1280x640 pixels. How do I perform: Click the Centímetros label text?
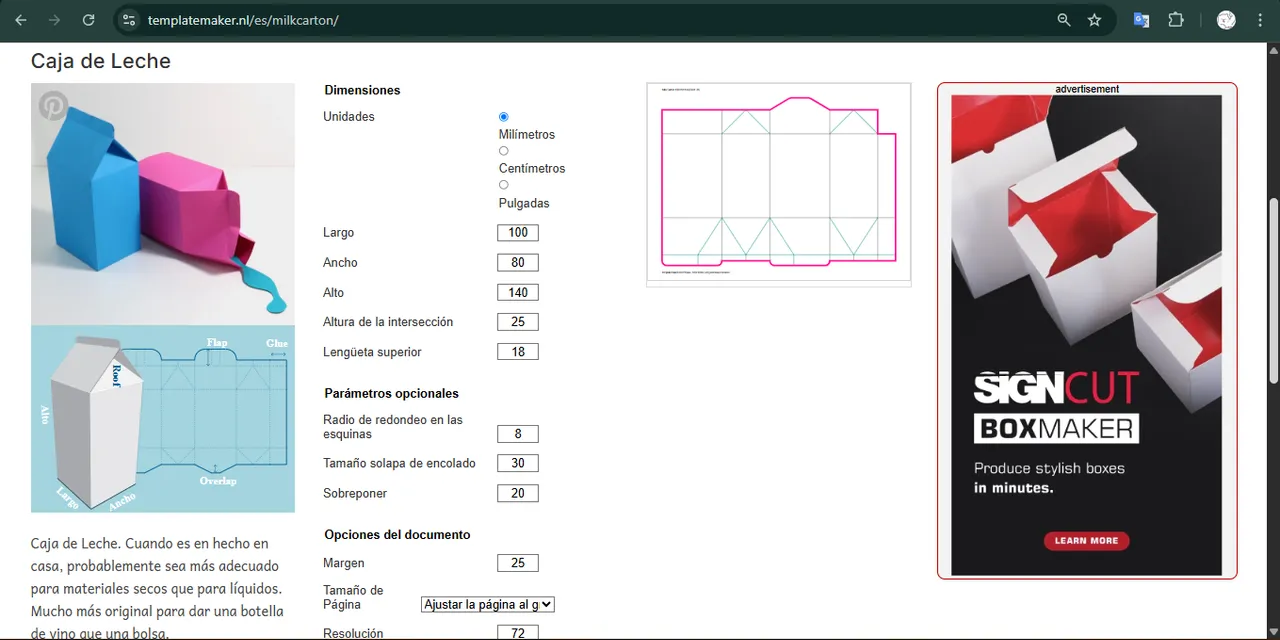pos(532,169)
